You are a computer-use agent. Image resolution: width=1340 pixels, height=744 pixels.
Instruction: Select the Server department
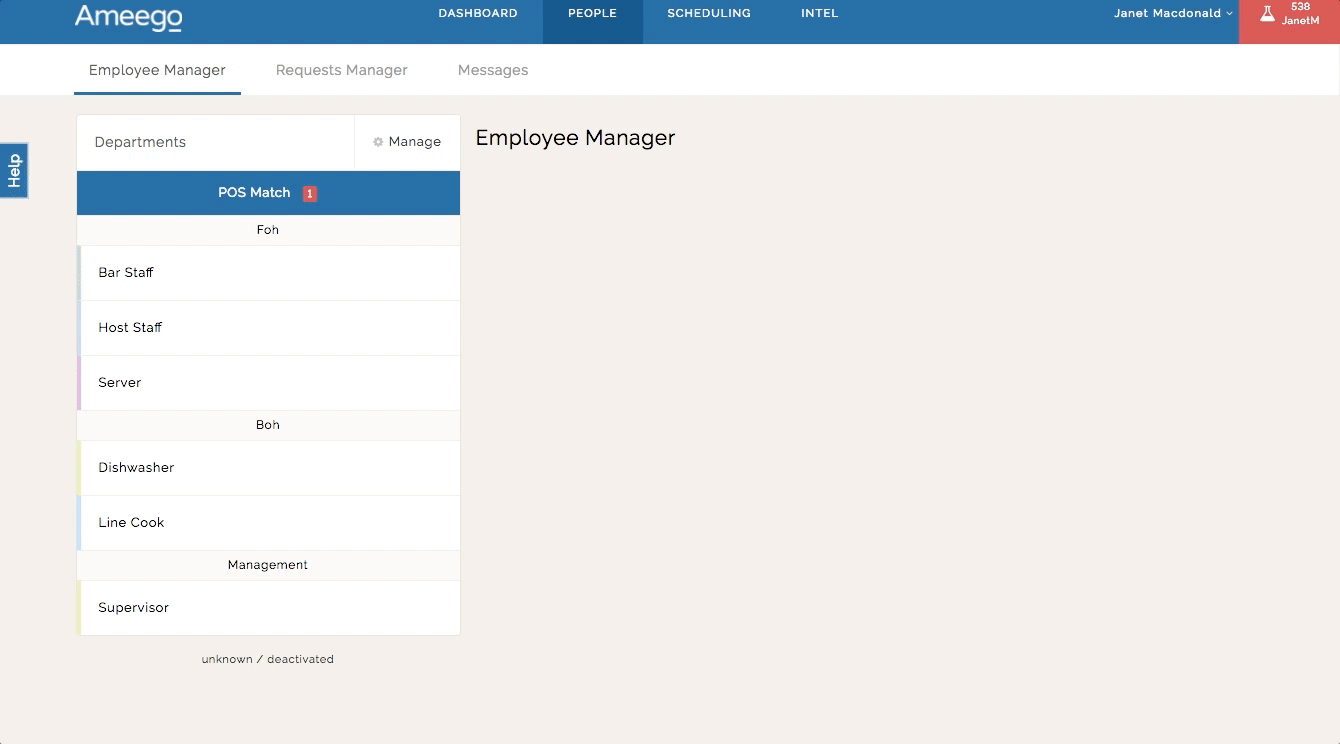click(x=268, y=383)
